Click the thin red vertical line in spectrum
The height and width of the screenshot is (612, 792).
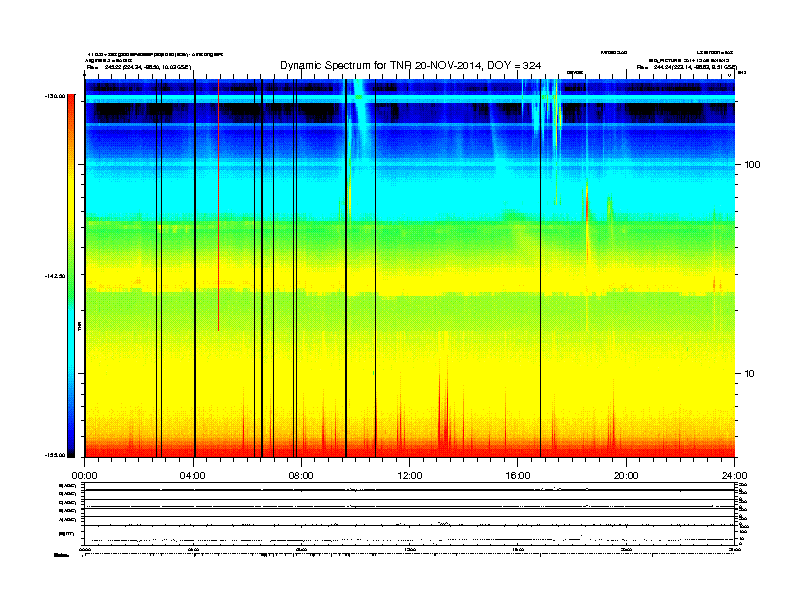[218, 205]
